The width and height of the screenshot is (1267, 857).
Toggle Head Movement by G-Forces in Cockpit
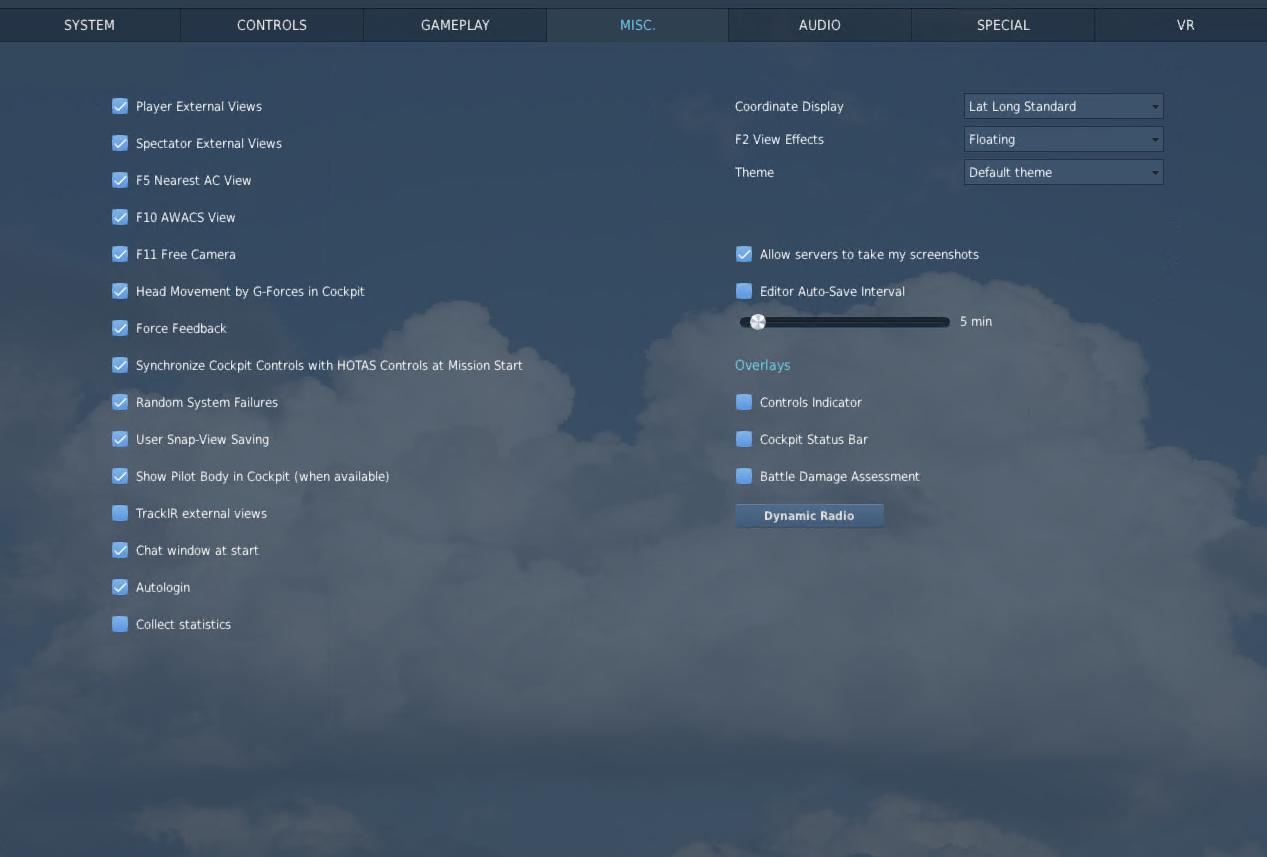(x=120, y=291)
